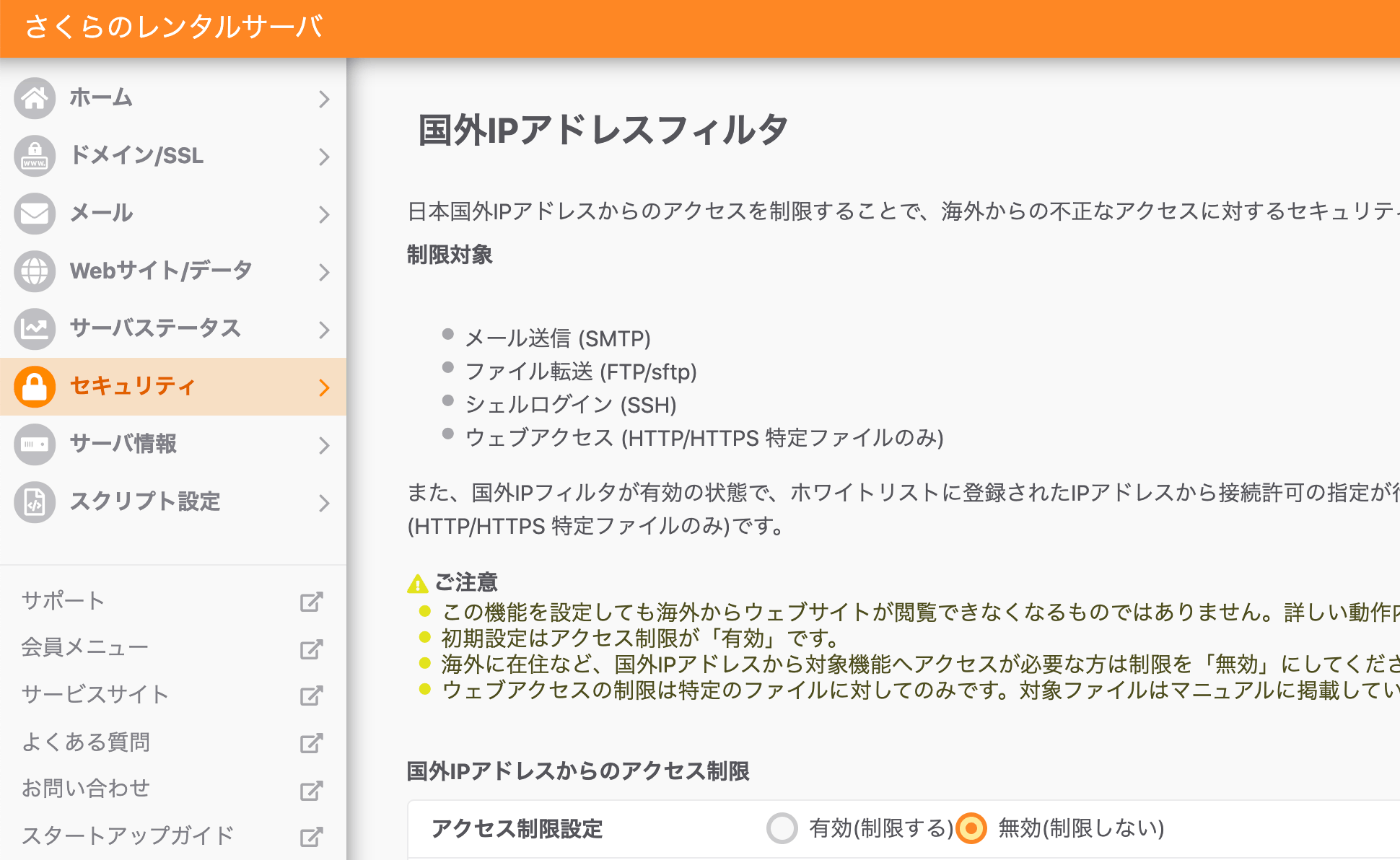
Task: Open the サーバステータス menu item
Action: 173,328
